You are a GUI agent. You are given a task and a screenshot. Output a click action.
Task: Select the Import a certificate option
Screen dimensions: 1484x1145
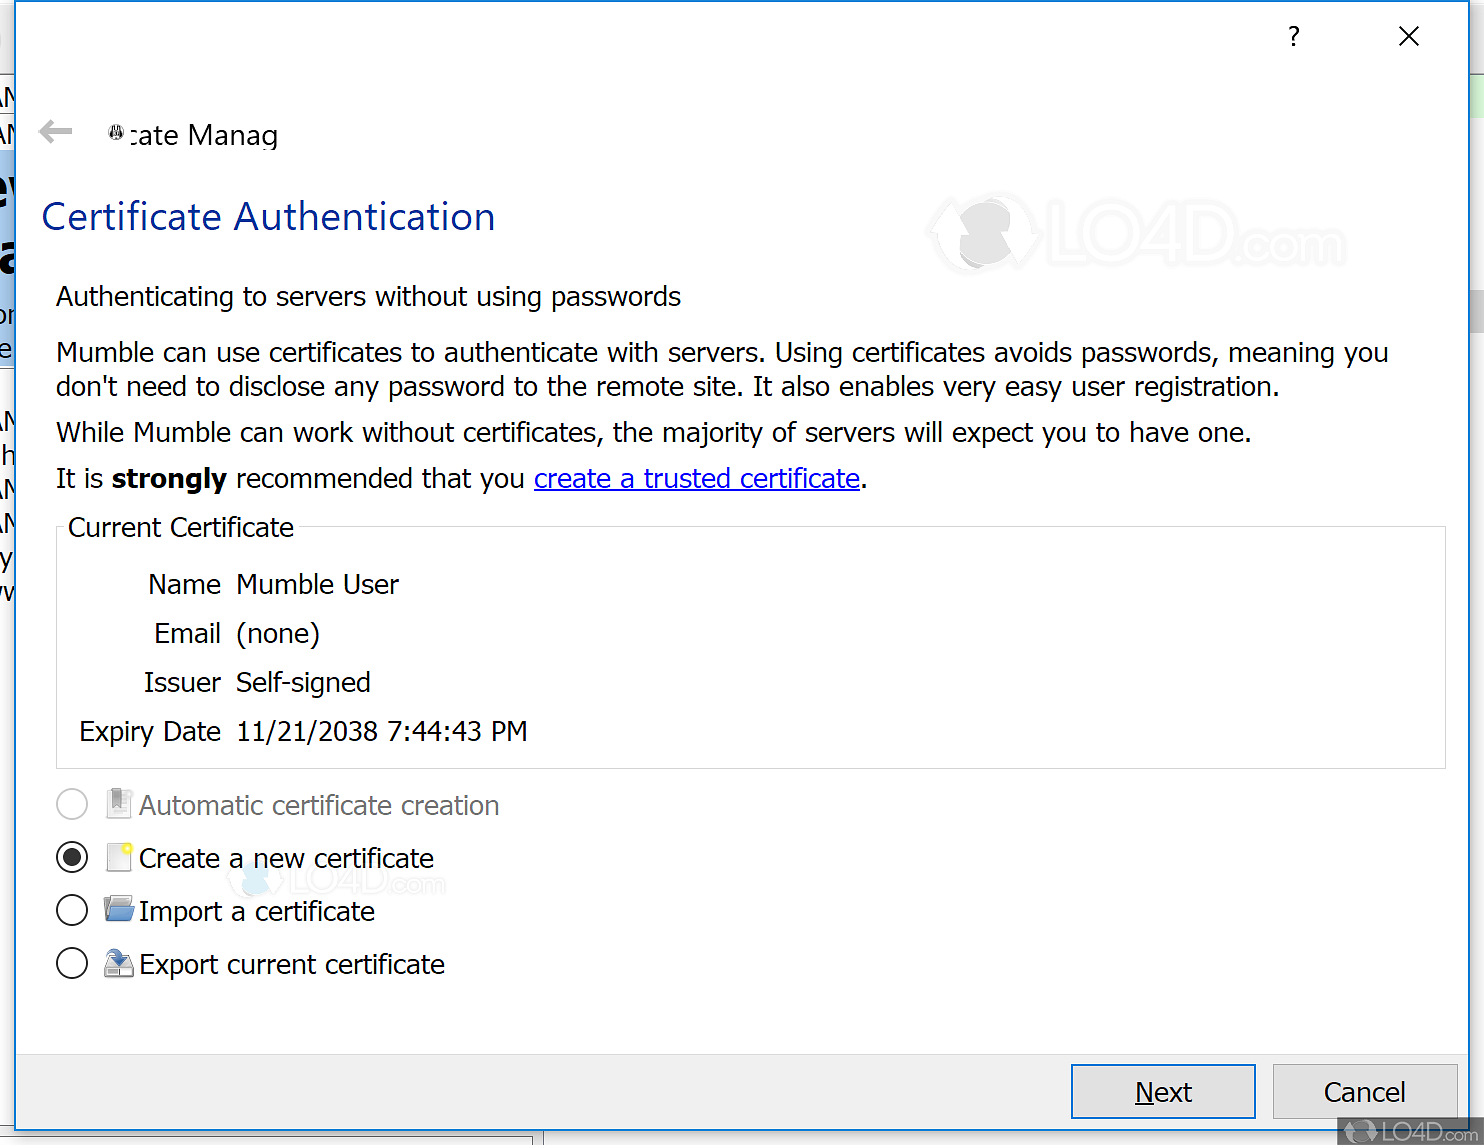pyautogui.click(x=71, y=910)
